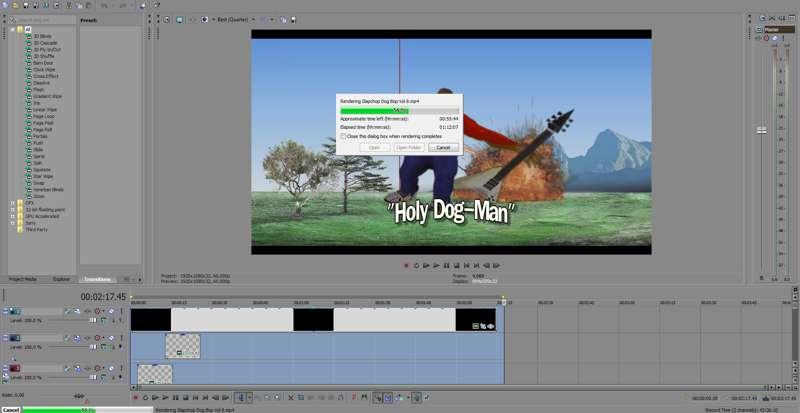
Task: Click the delete X icon in the timeline toolbar
Action: coord(291,397)
